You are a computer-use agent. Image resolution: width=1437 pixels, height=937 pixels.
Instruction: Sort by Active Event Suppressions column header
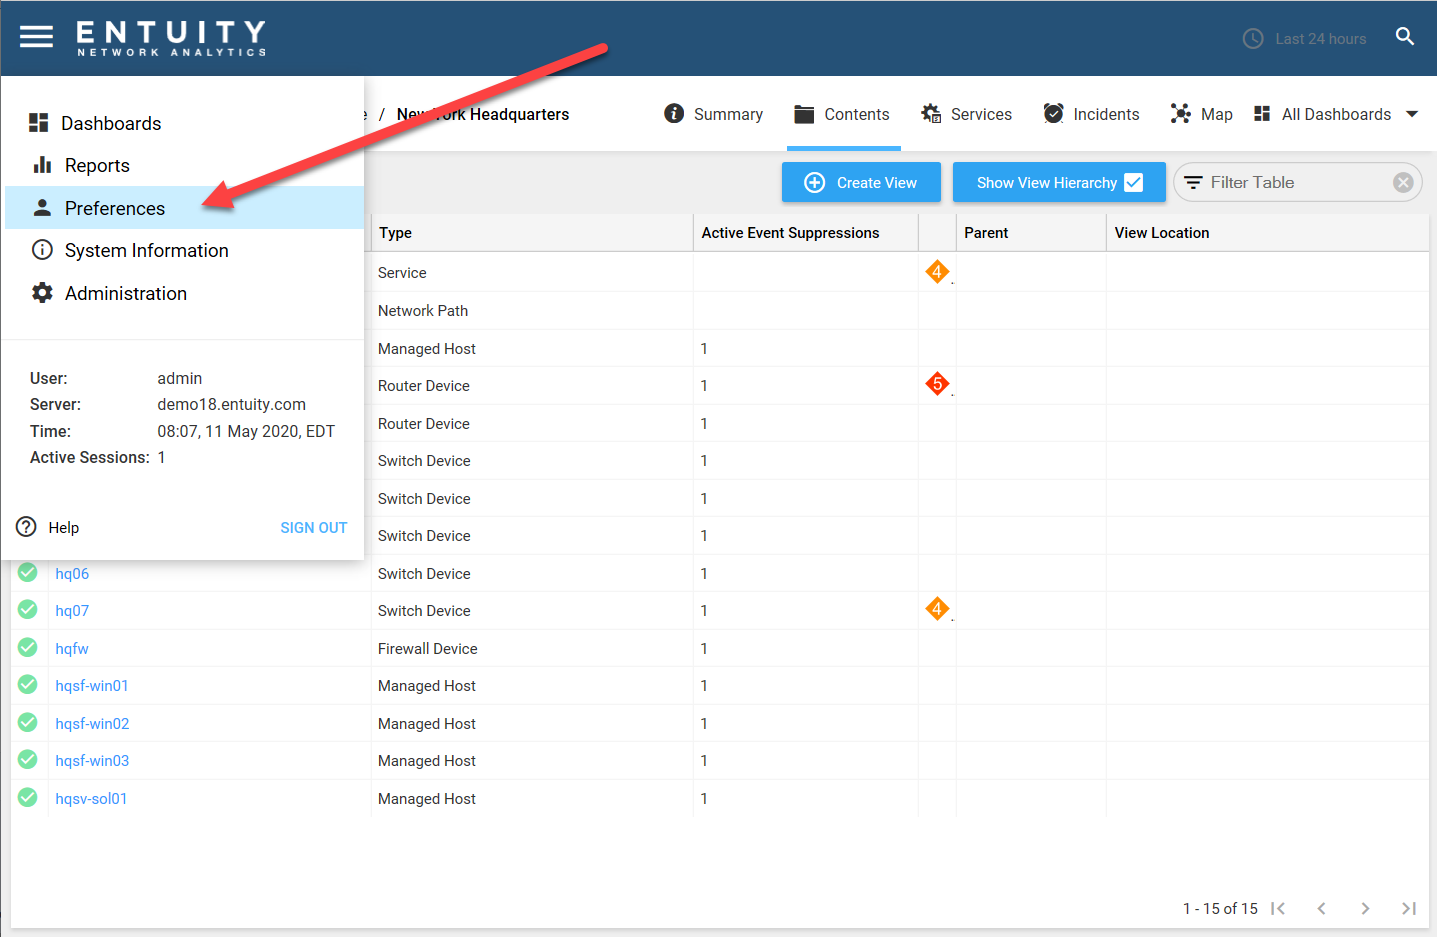(806, 232)
